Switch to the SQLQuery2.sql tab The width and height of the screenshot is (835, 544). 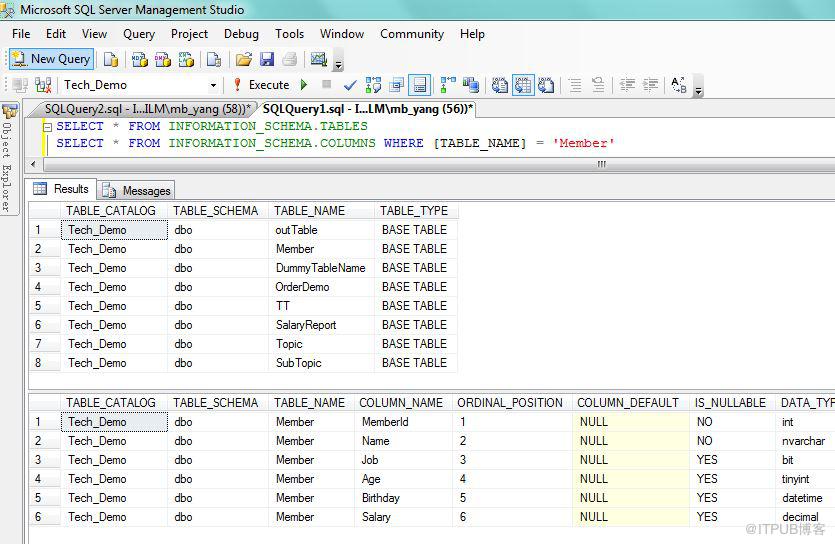pyautogui.click(x=147, y=109)
